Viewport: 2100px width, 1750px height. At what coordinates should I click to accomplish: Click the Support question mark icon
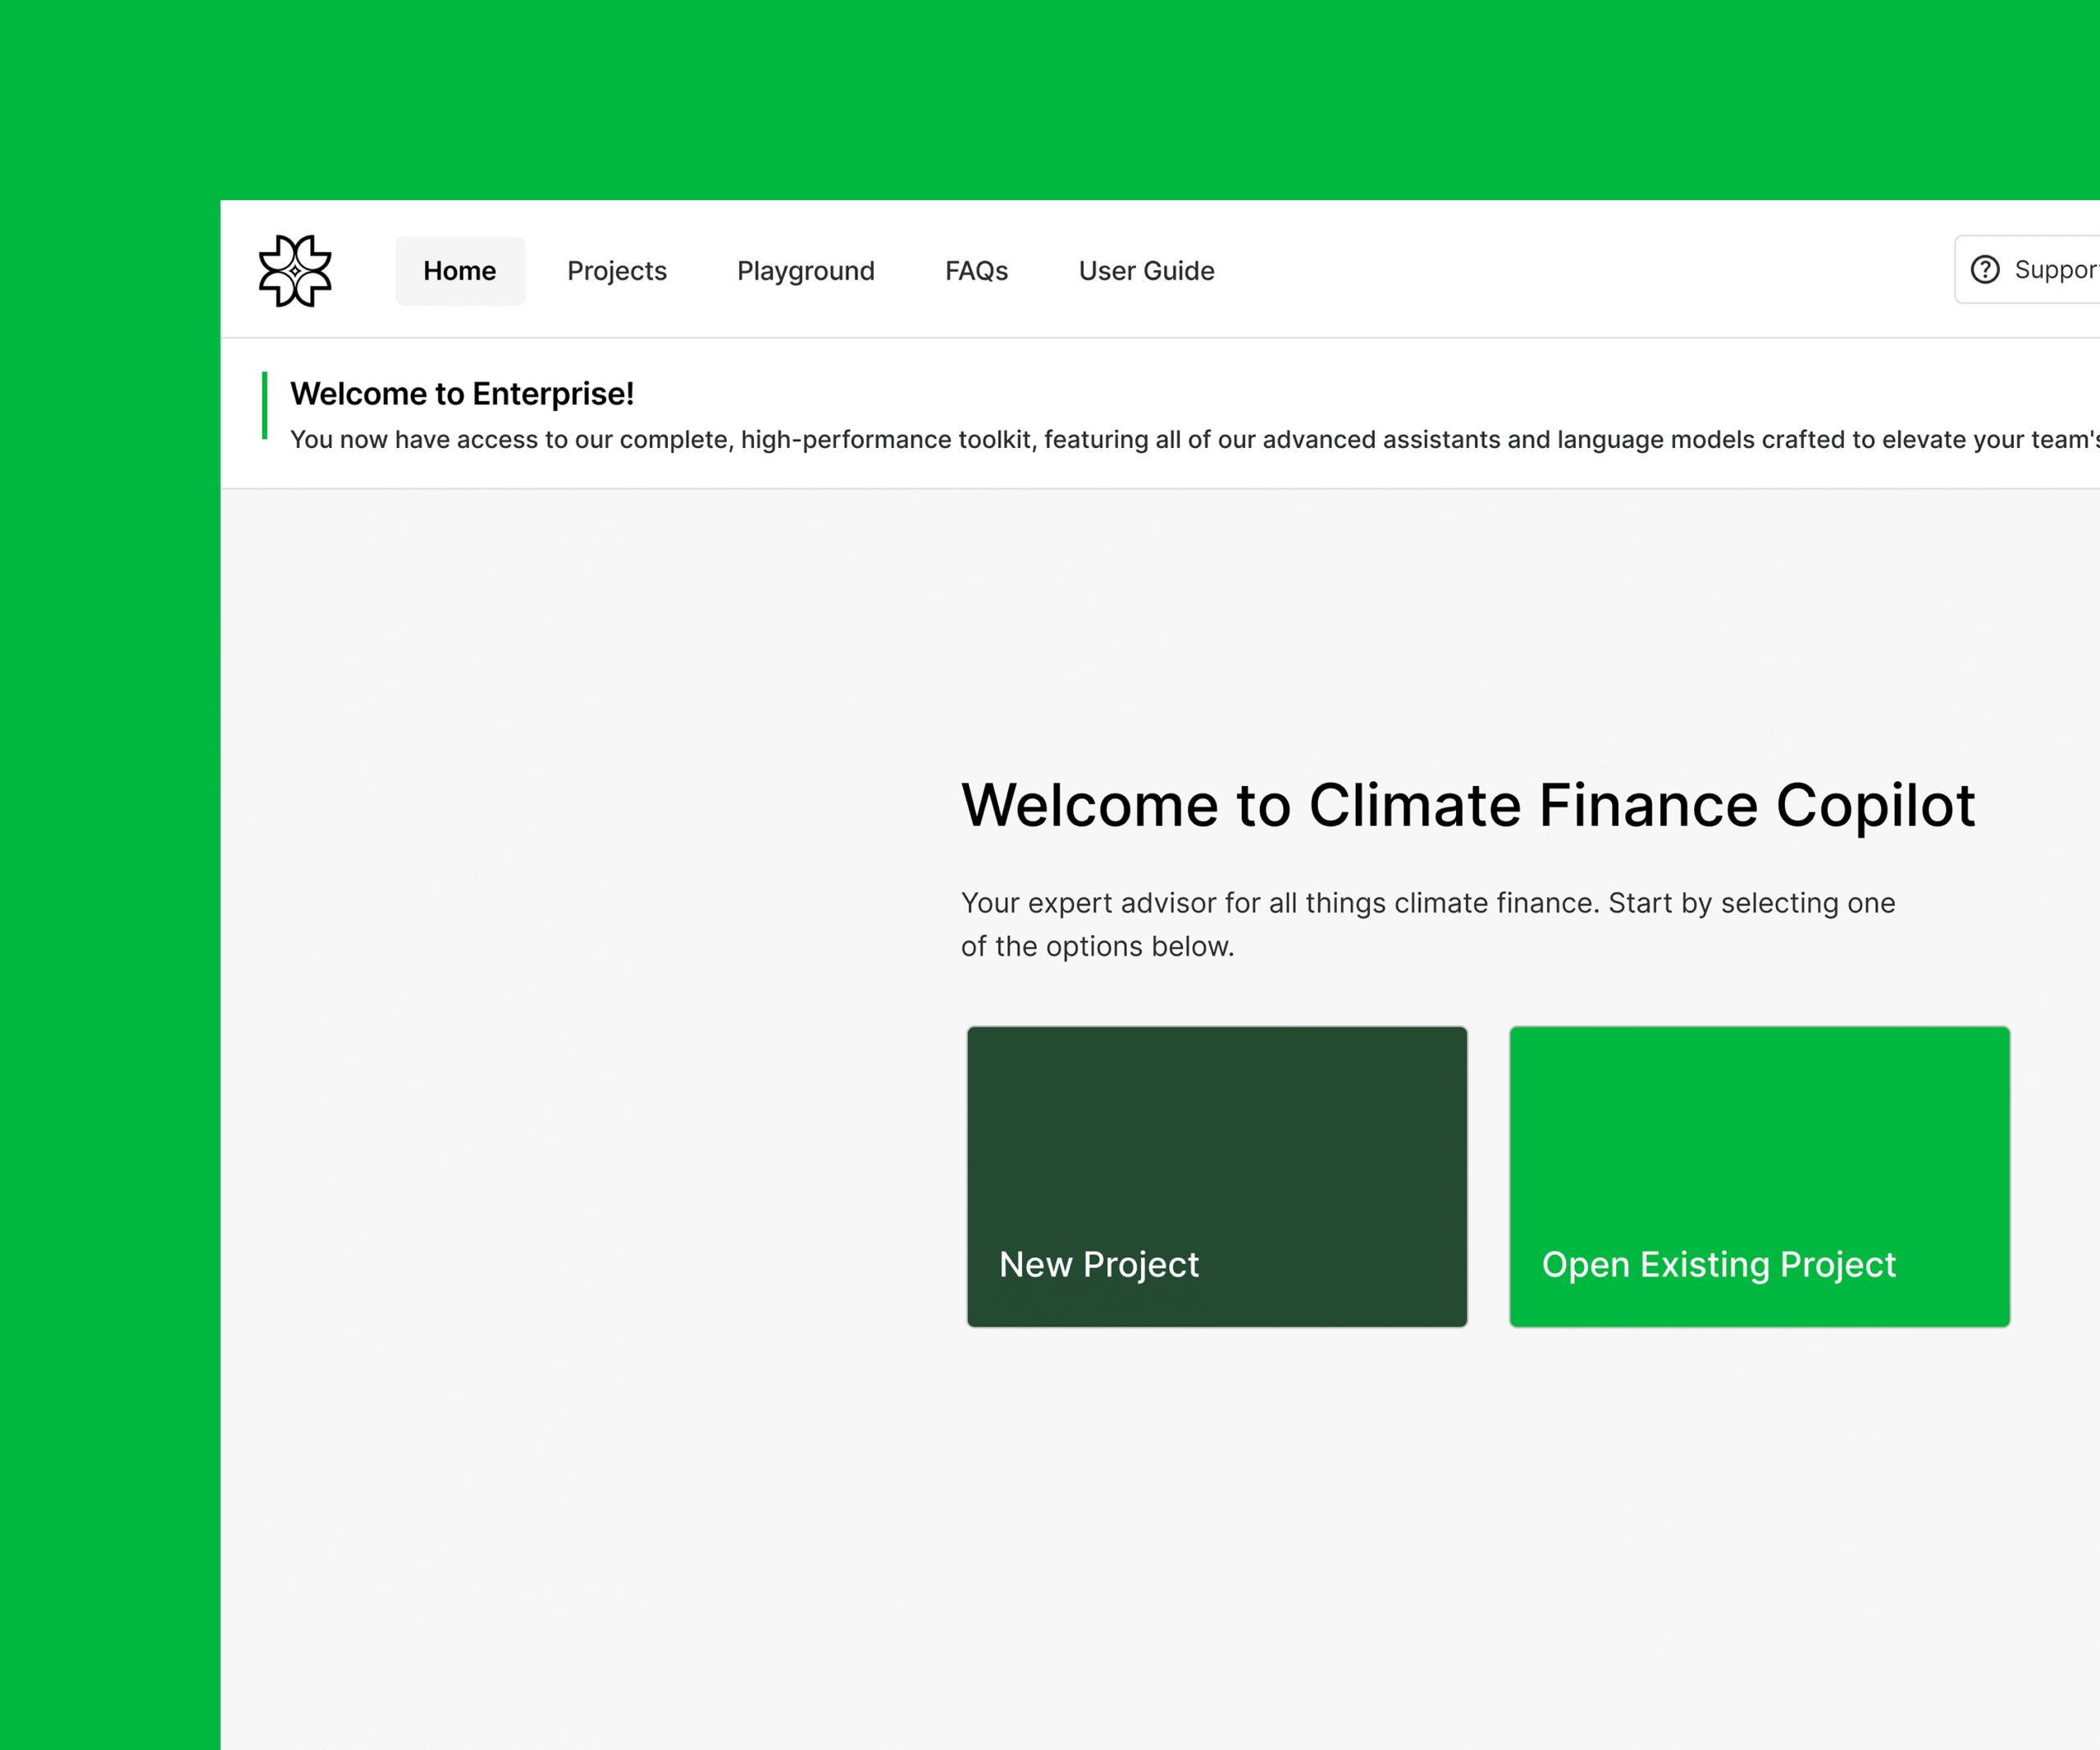1985,270
